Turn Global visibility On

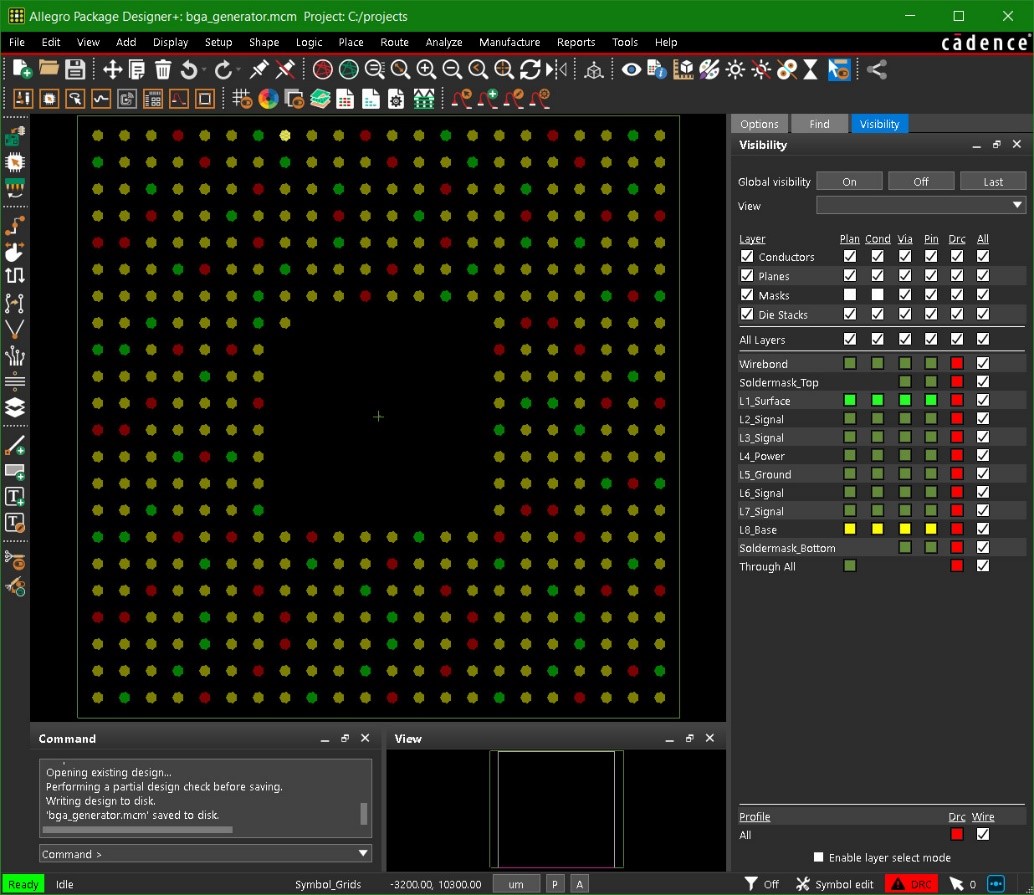click(848, 181)
